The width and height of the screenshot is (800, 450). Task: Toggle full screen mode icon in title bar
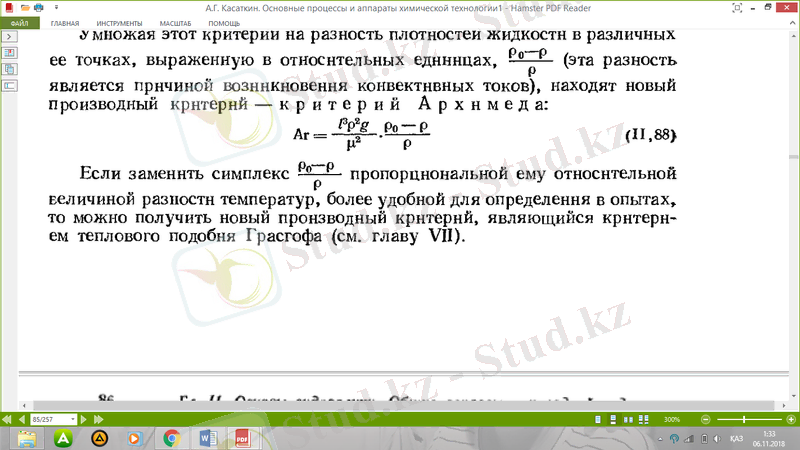tap(737, 8)
